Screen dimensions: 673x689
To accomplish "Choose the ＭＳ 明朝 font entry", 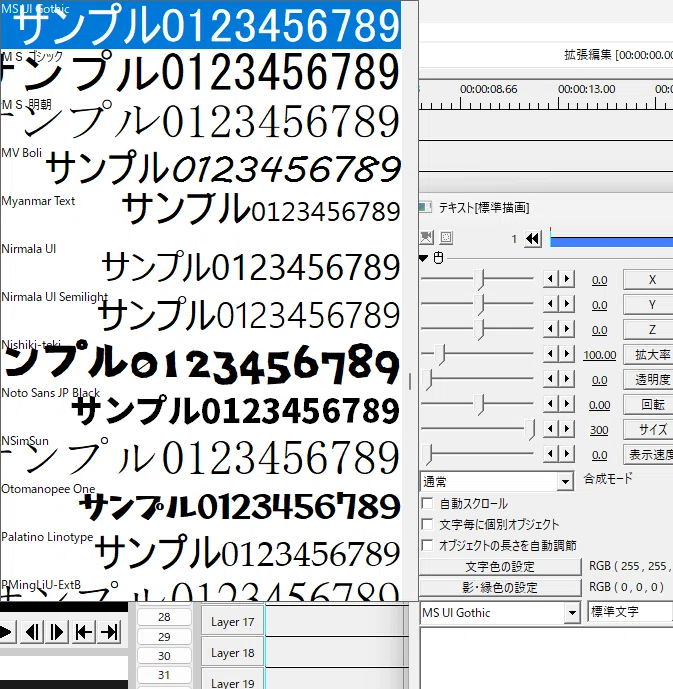I will 201,120.
